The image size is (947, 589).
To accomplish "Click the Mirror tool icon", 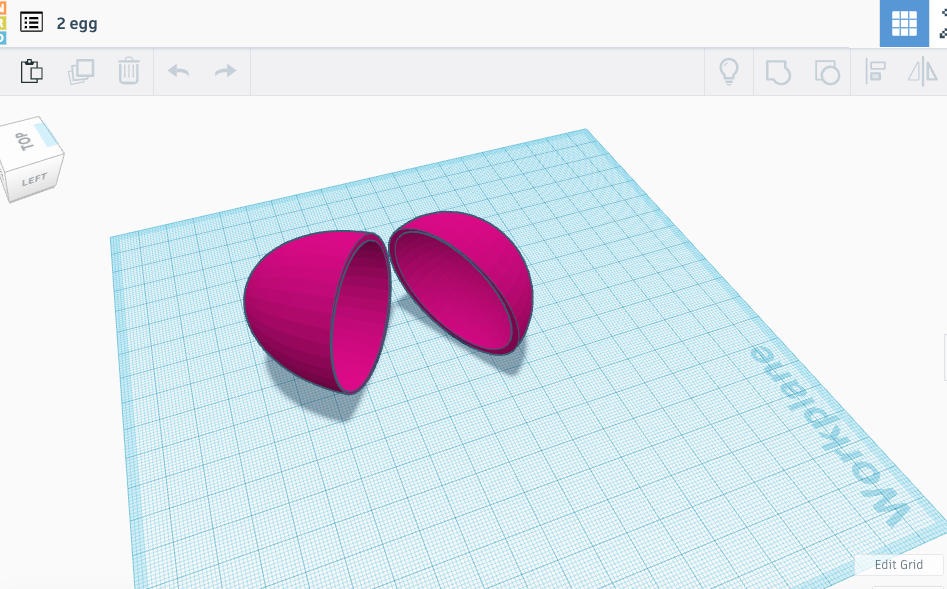I will tap(922, 71).
